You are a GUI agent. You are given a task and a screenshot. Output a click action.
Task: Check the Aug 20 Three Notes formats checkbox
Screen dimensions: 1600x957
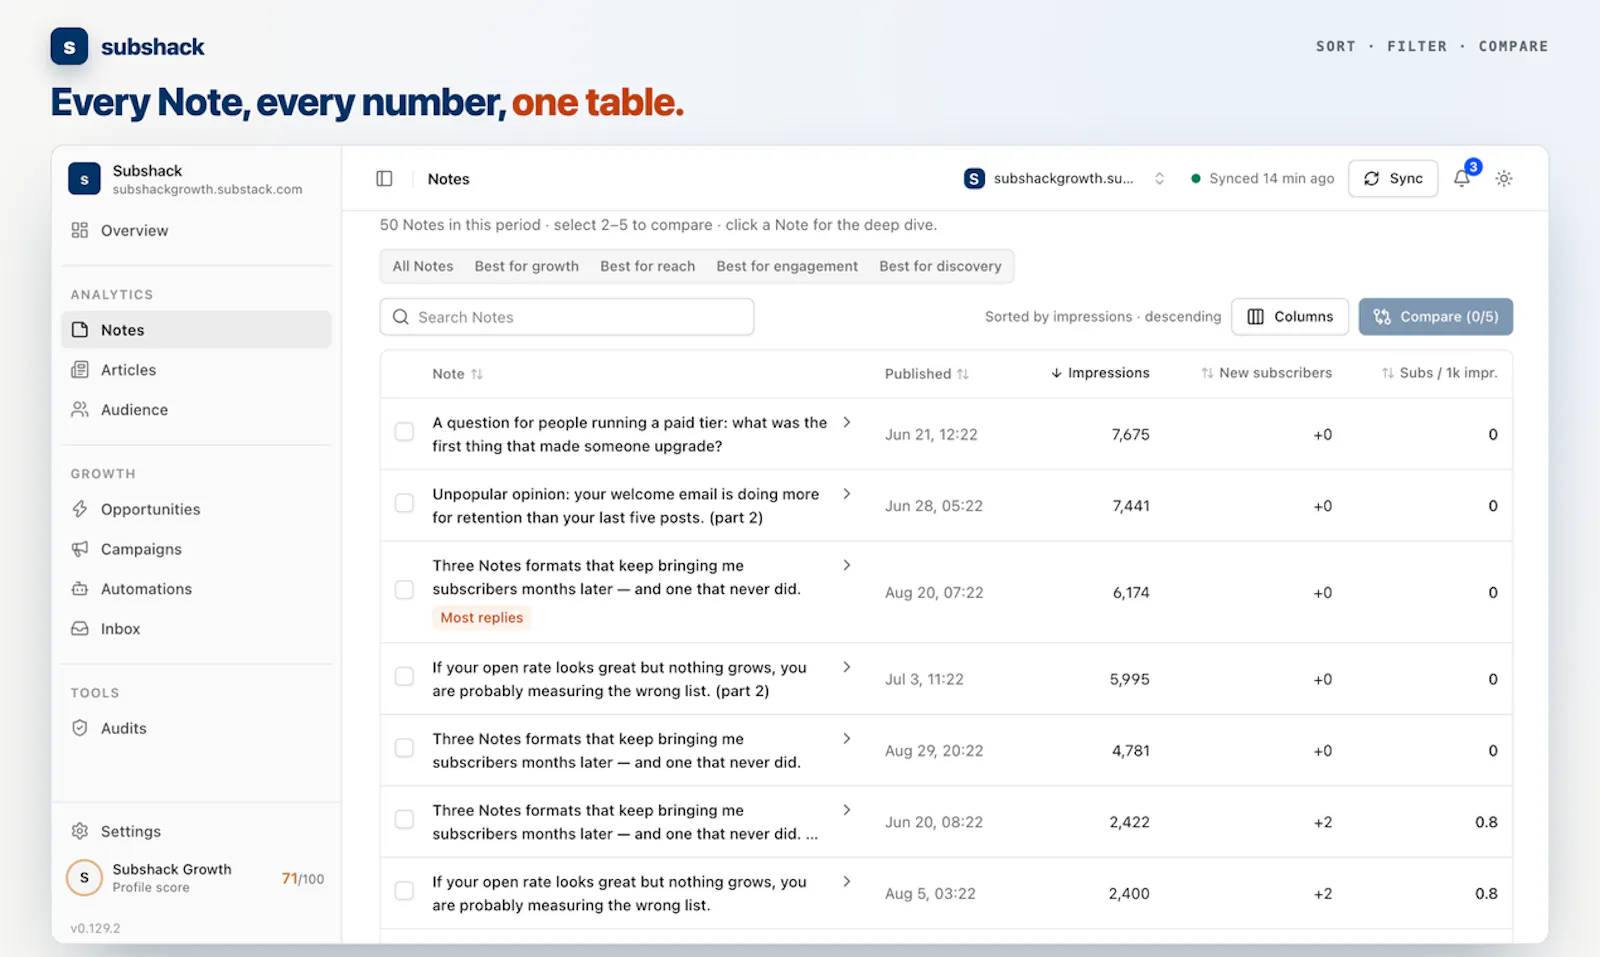[x=404, y=590]
